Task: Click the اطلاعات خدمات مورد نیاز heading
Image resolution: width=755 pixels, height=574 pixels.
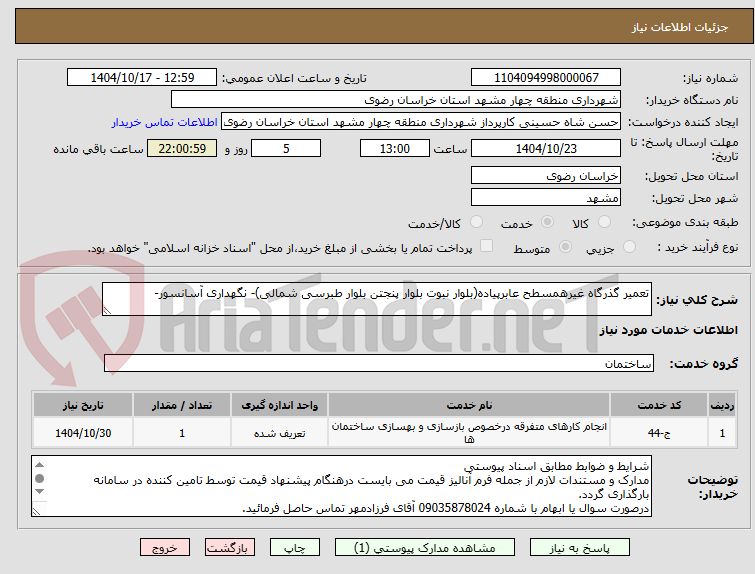Action: (668, 330)
